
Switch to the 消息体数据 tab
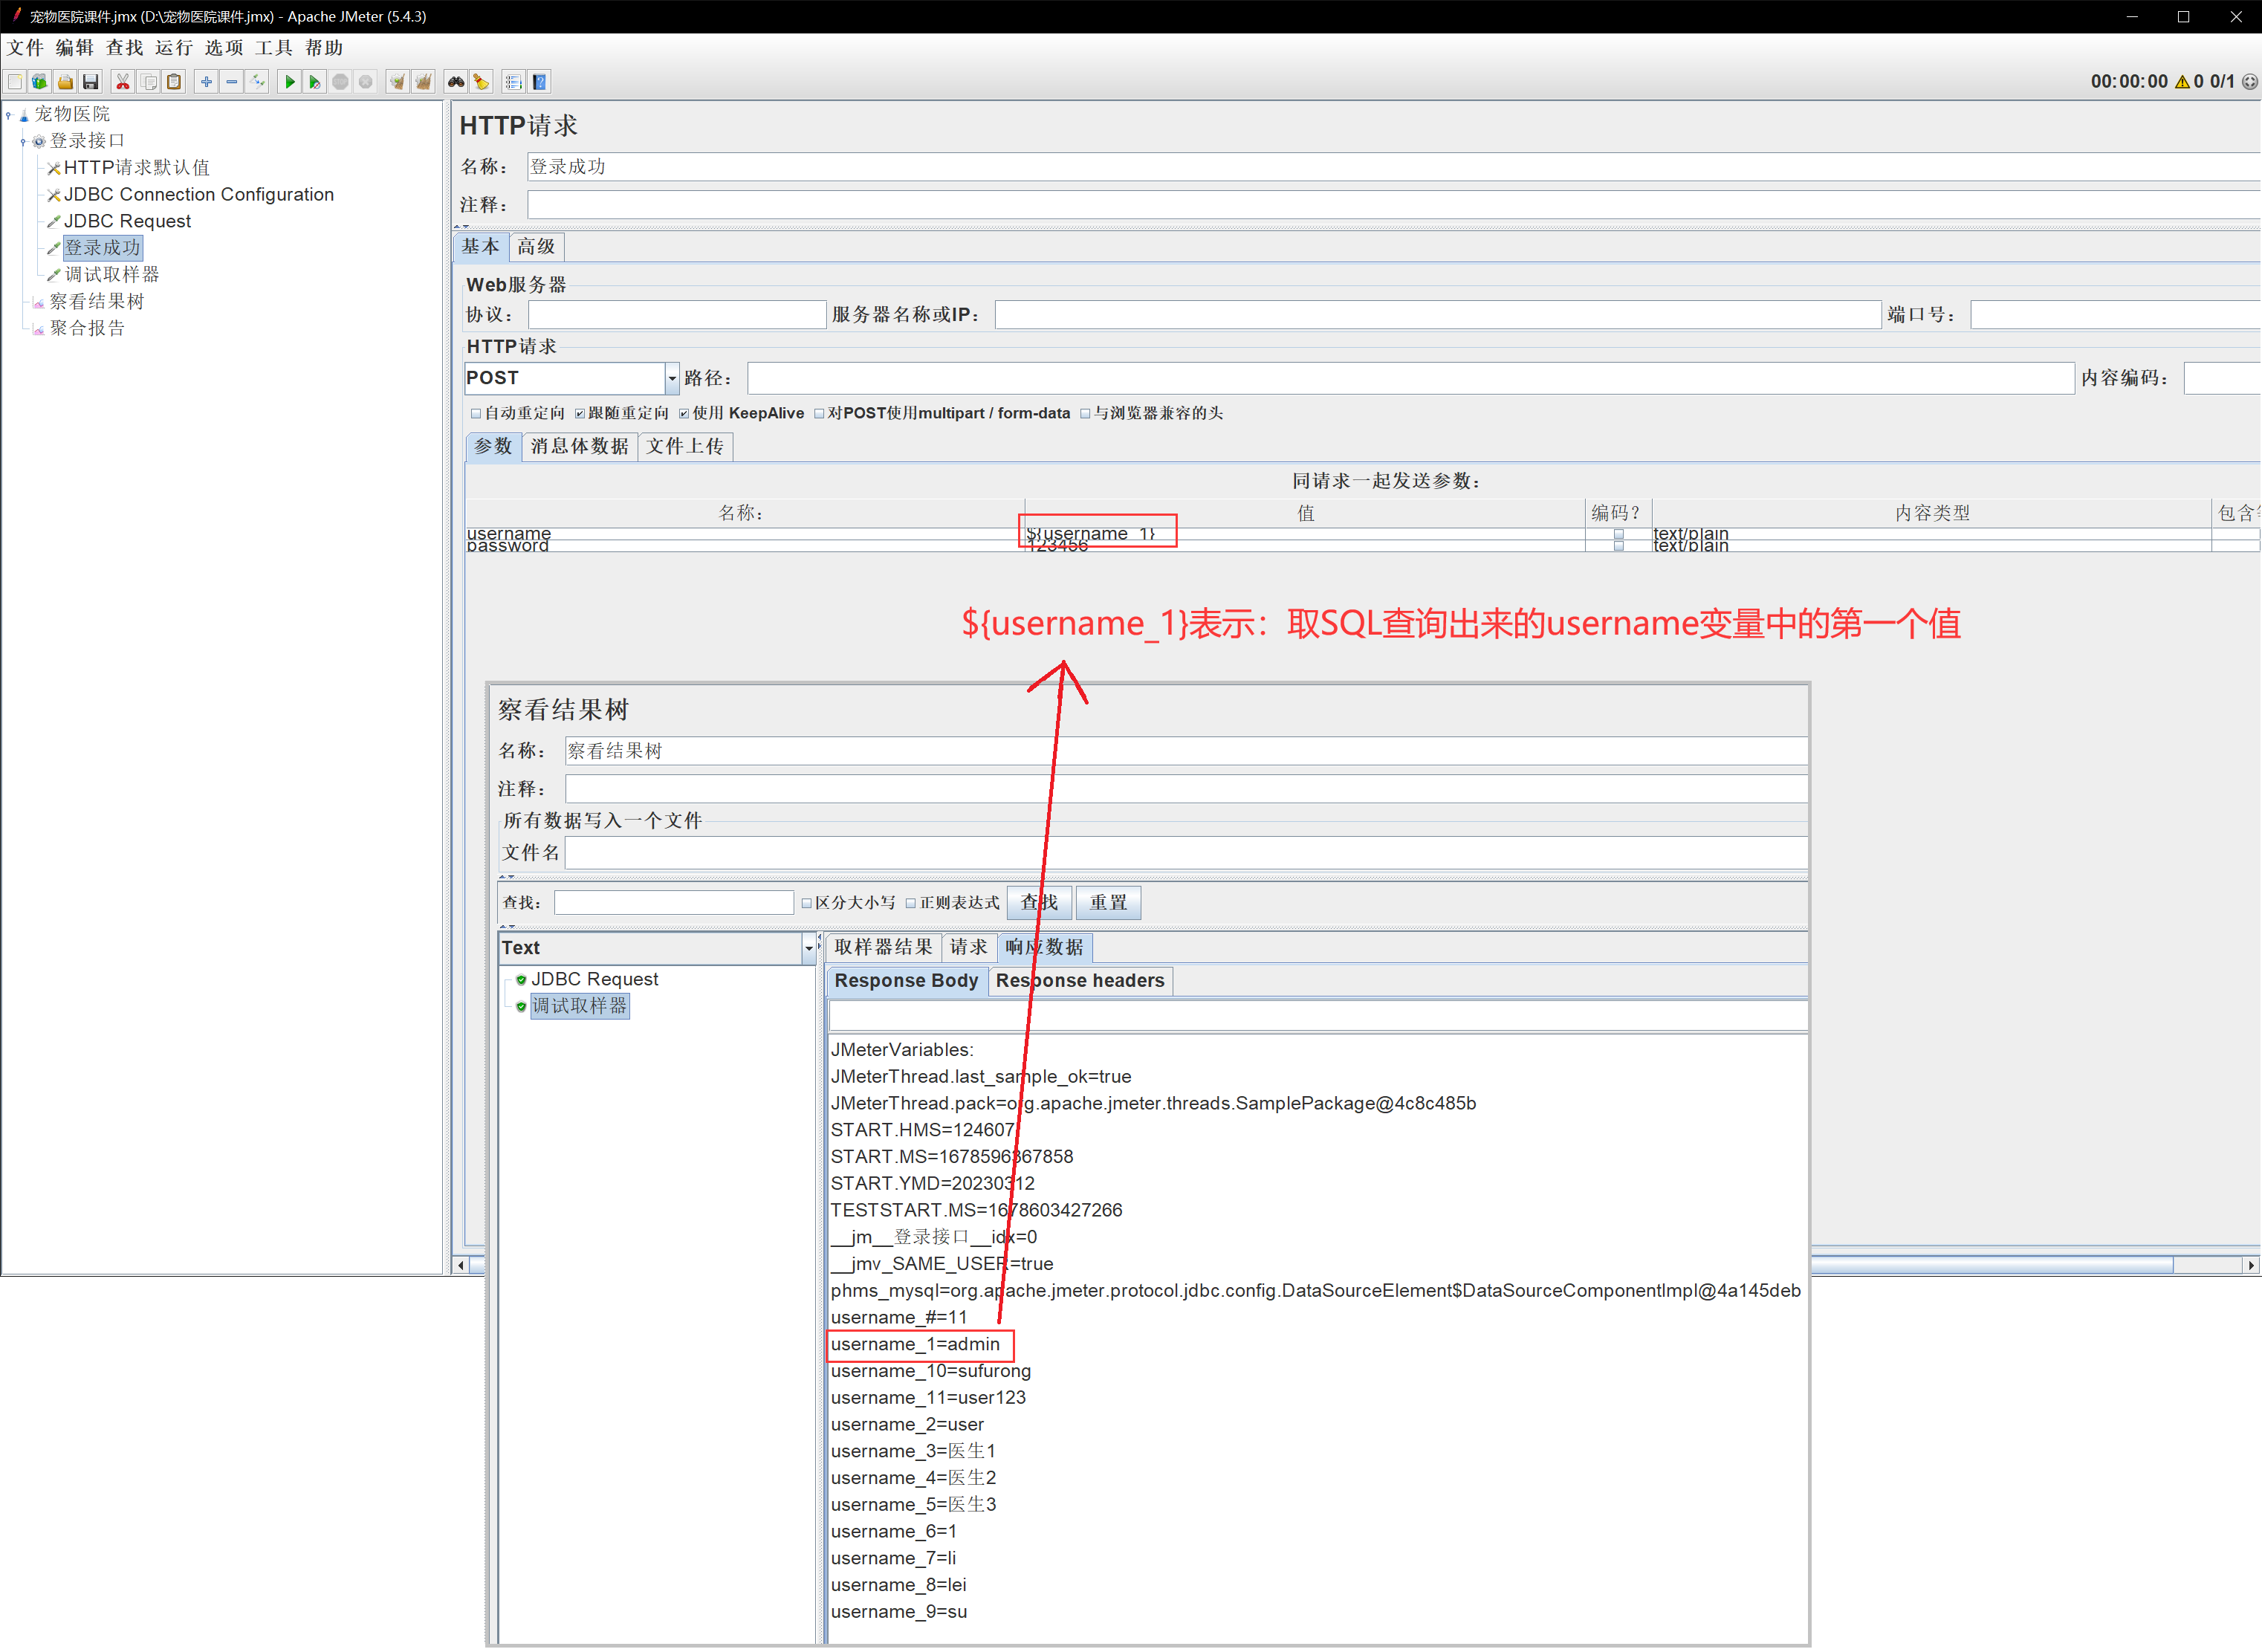tap(579, 446)
